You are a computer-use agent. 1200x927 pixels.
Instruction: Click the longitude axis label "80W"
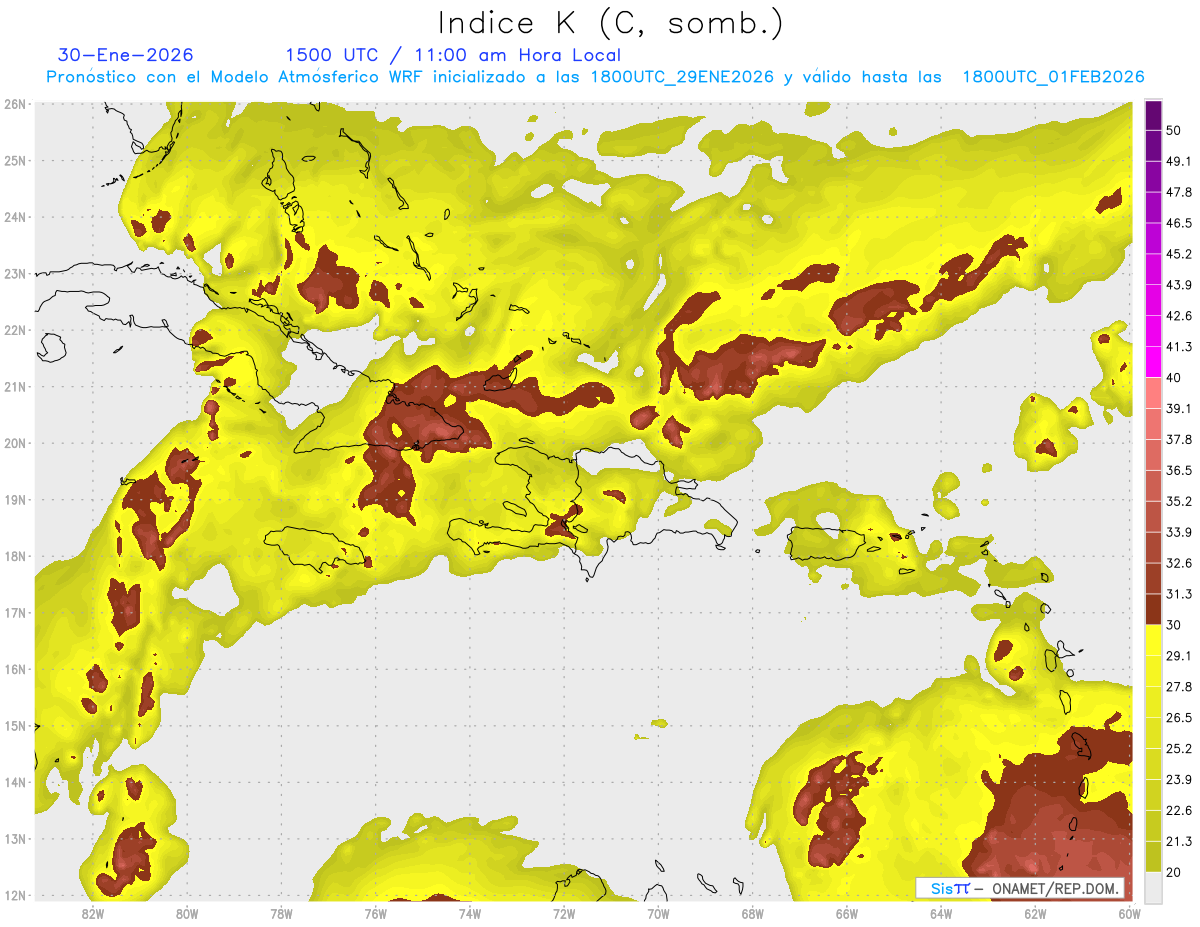click(x=186, y=913)
